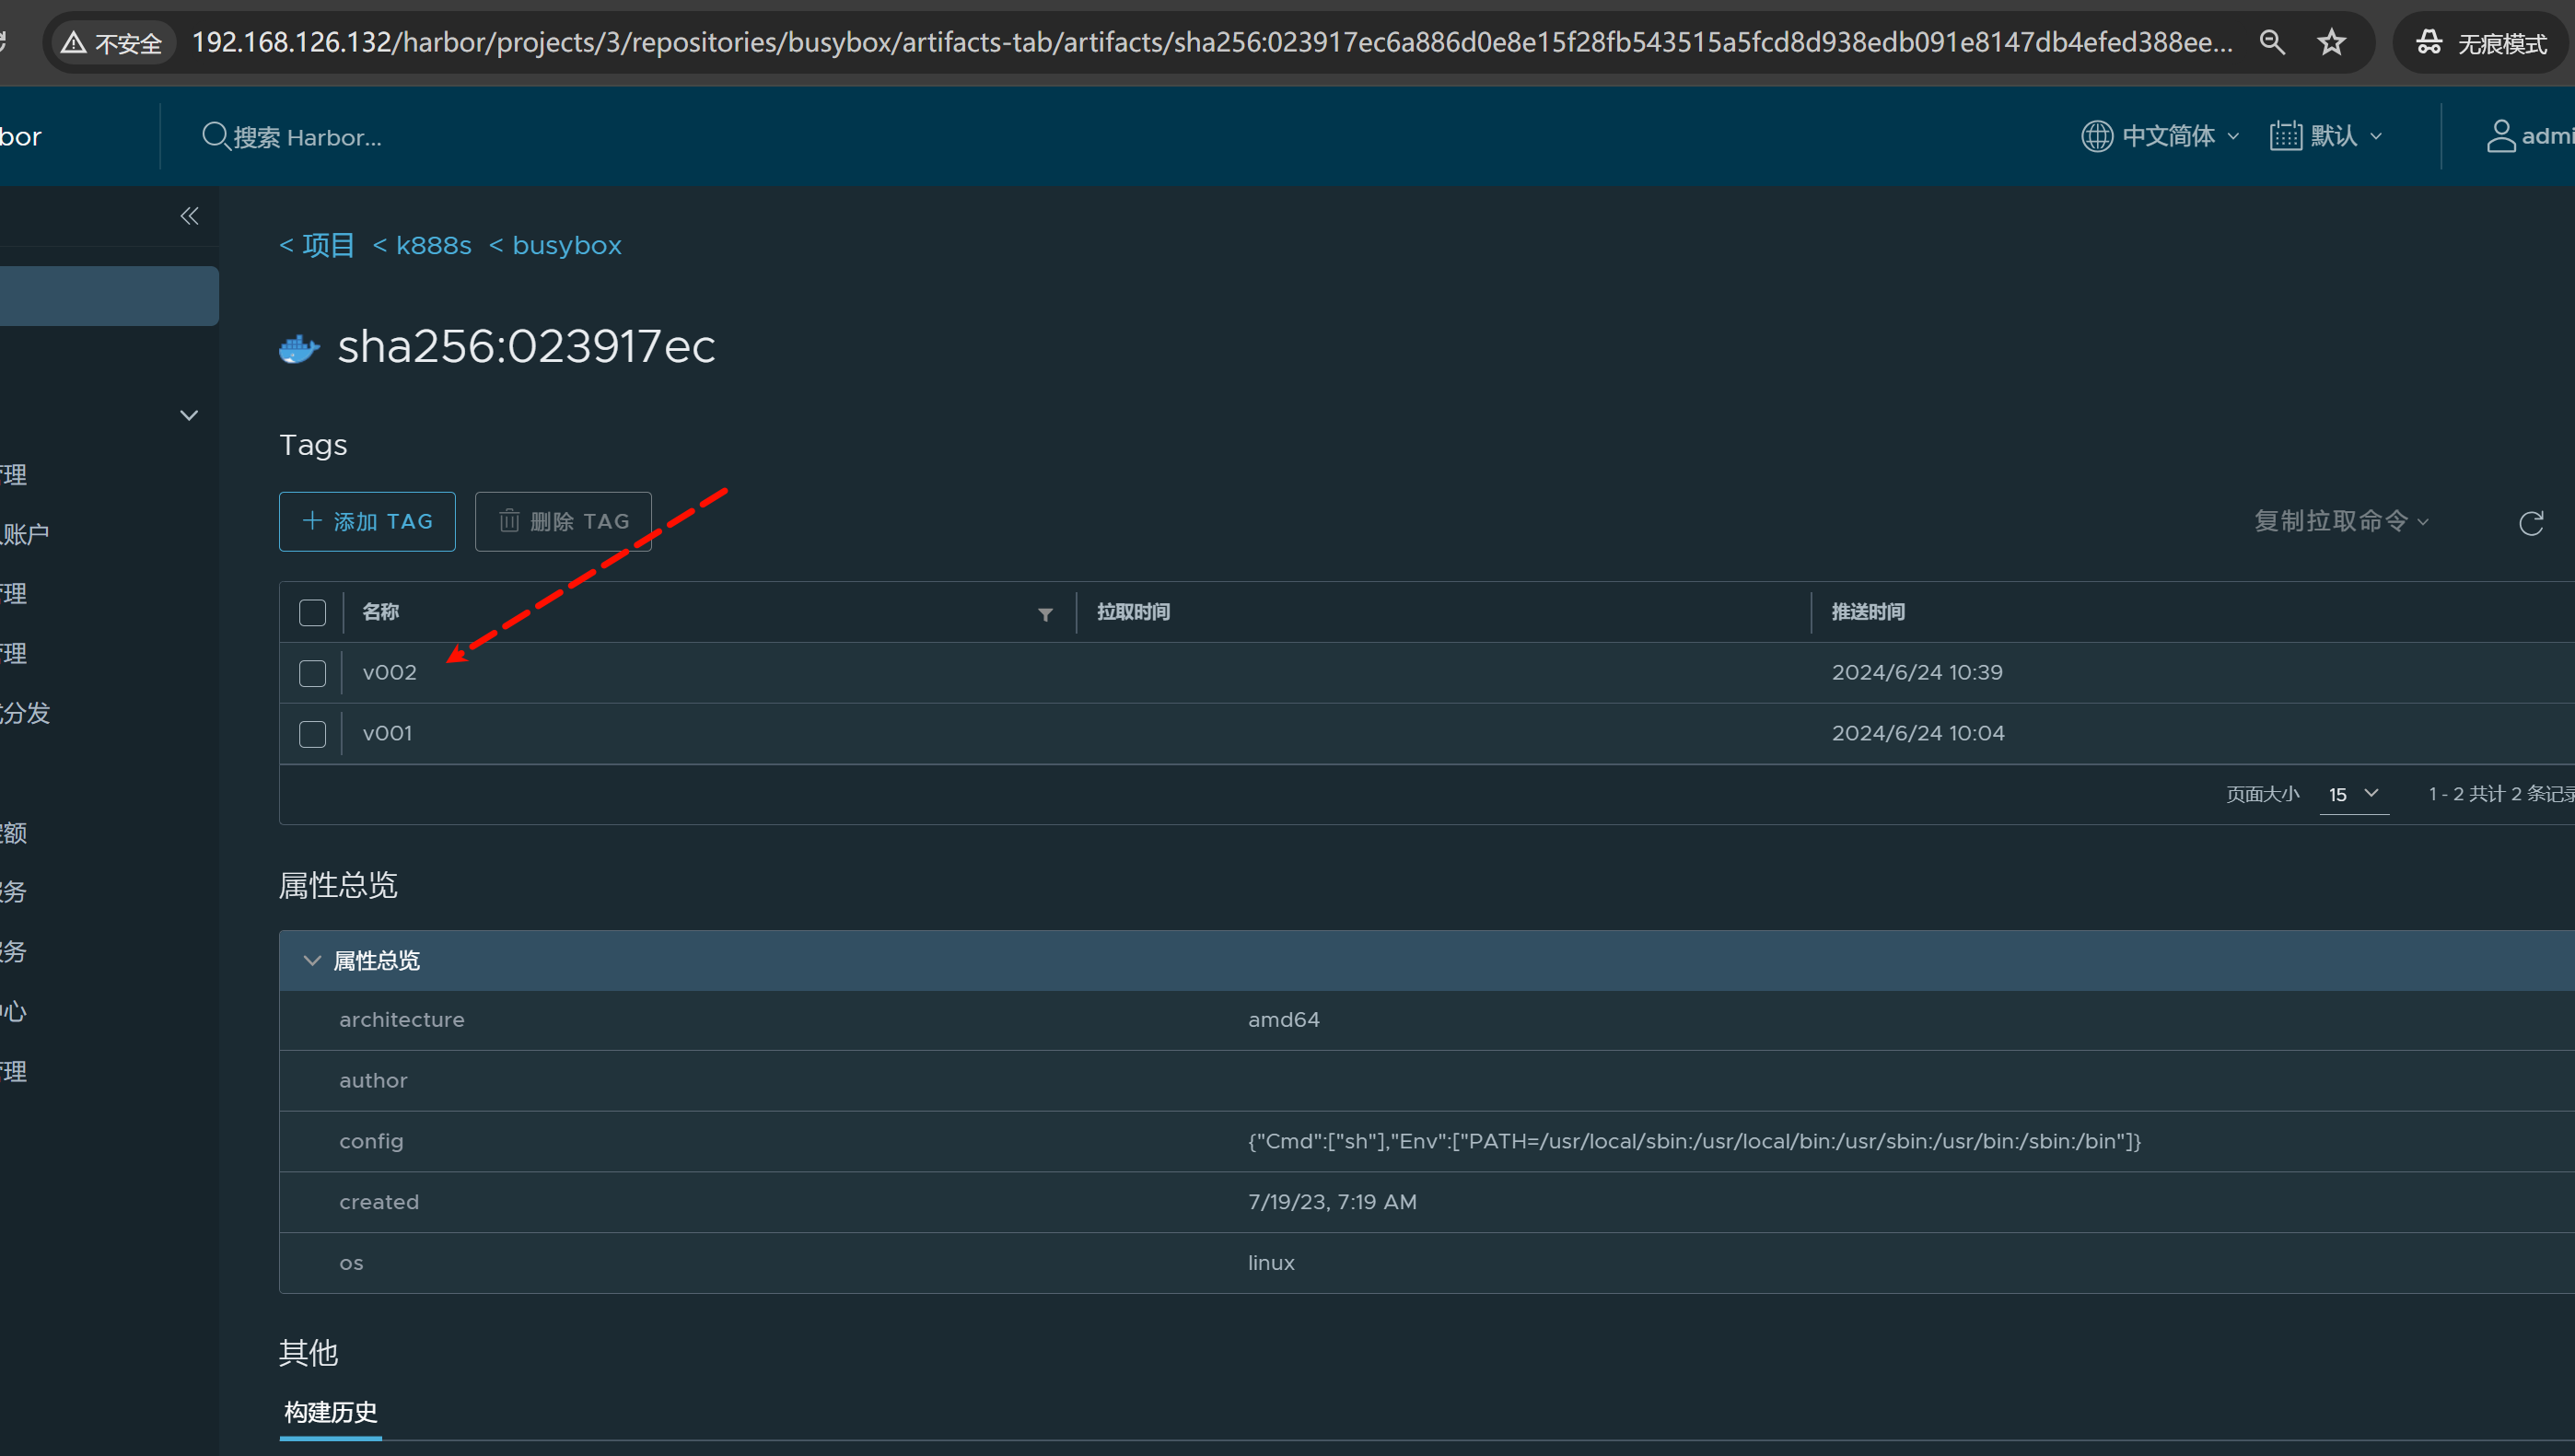The width and height of the screenshot is (2575, 1456).
Task: Click the Harbor search magnifier icon
Action: (214, 136)
